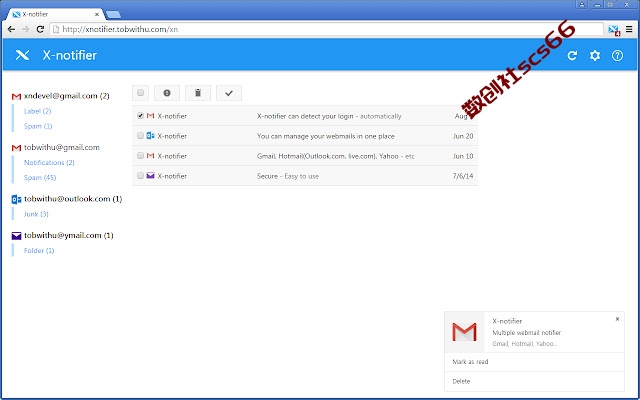Open message 'Gmail, Hotmail(Outlook.com, live.com), Yahoo'
This screenshot has height=400, width=640.
(304, 156)
